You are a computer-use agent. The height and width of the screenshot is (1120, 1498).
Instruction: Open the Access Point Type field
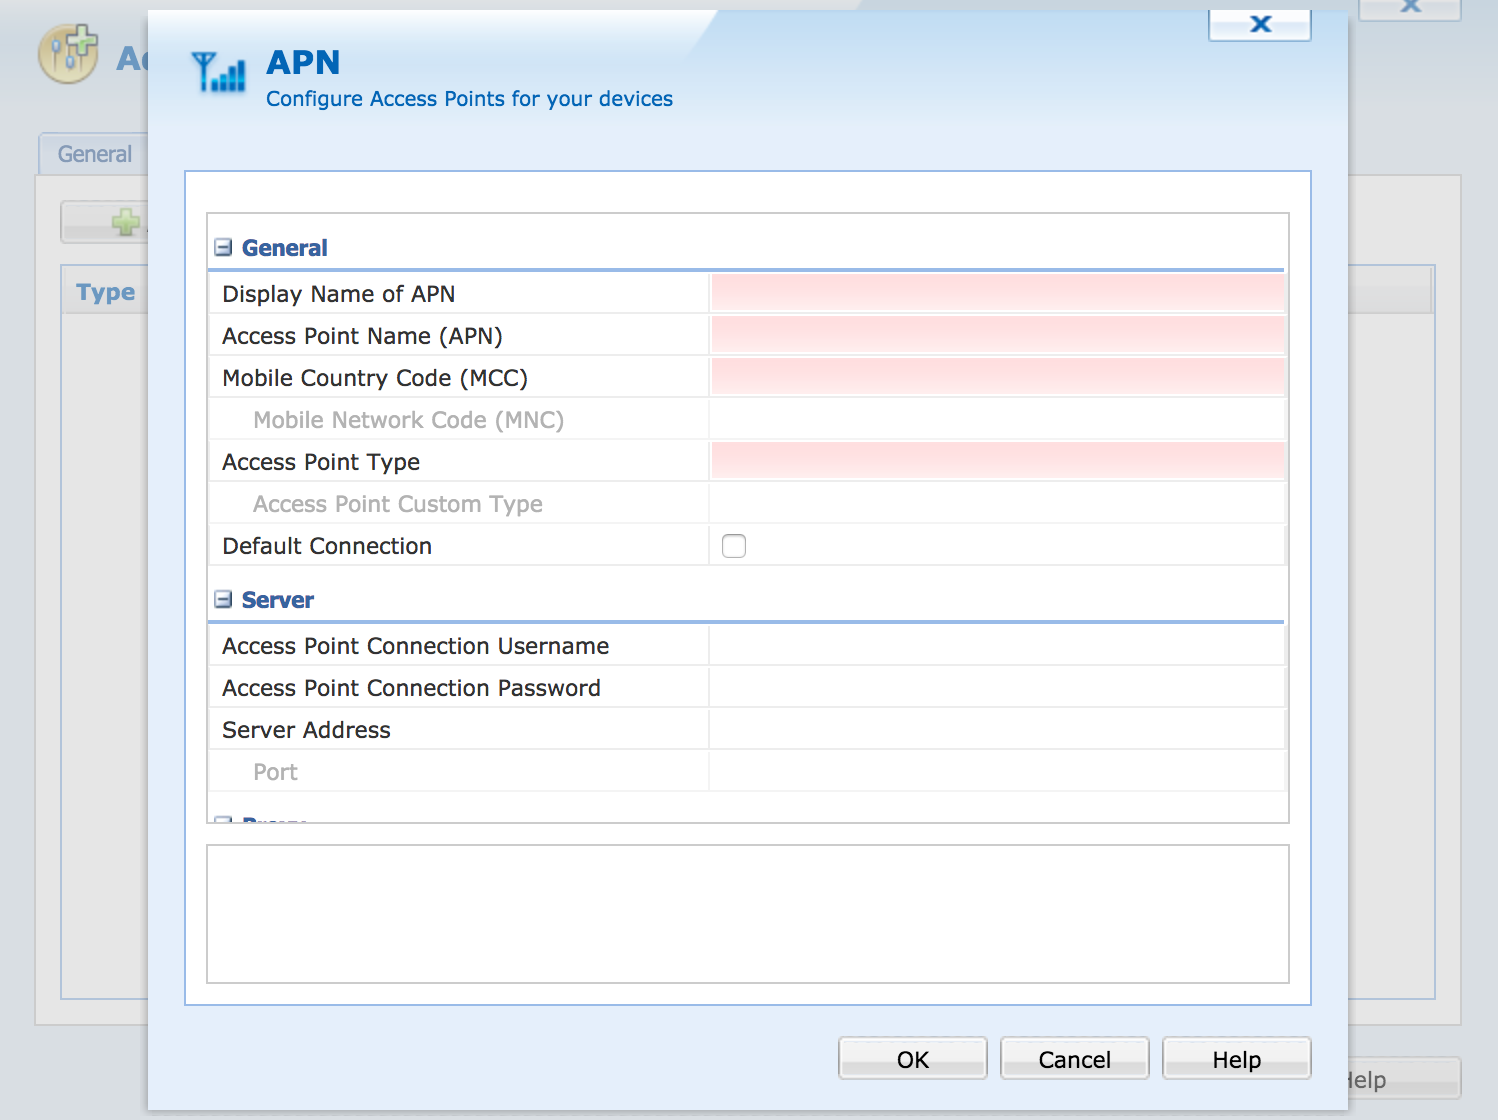[997, 462]
